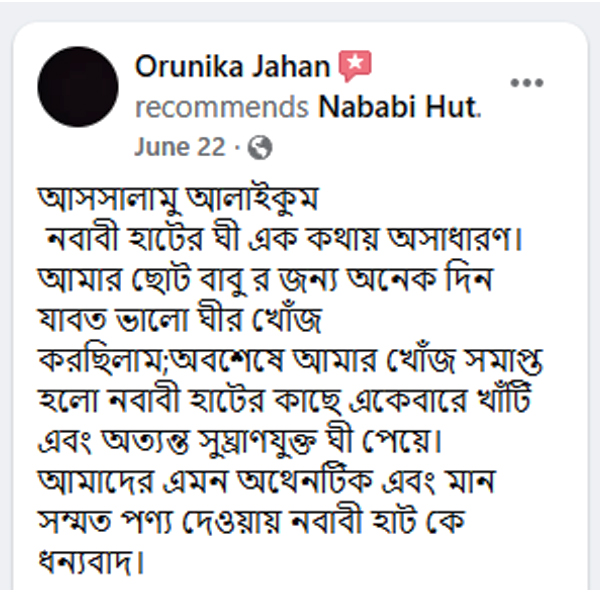Click the globe public audience icon
600x600 pixels.
(261, 147)
